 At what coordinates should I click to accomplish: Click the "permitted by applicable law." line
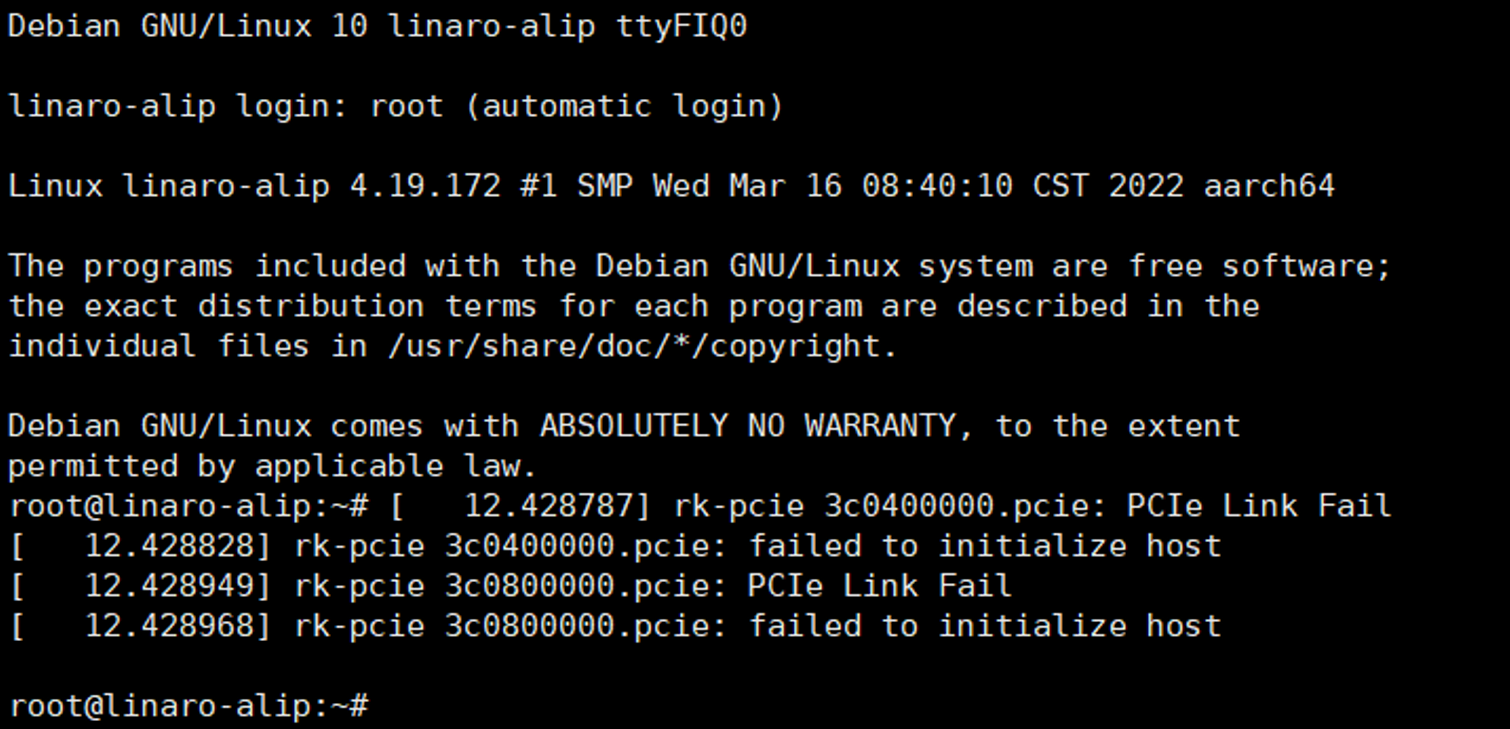(273, 466)
